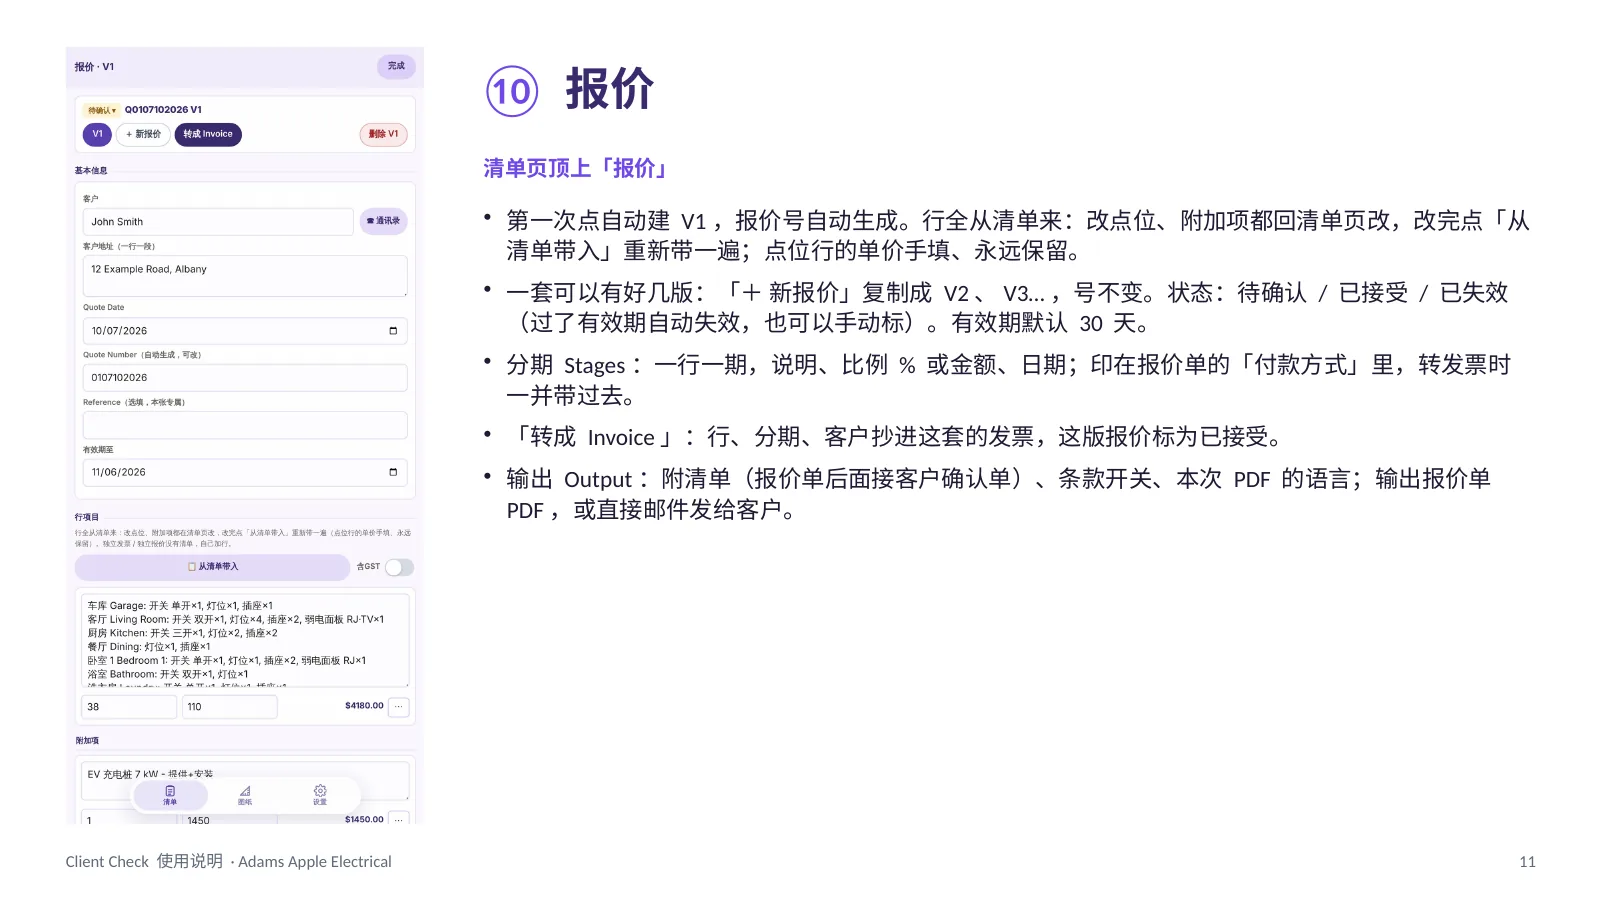Select the 基本信息 section heading

coord(91,171)
